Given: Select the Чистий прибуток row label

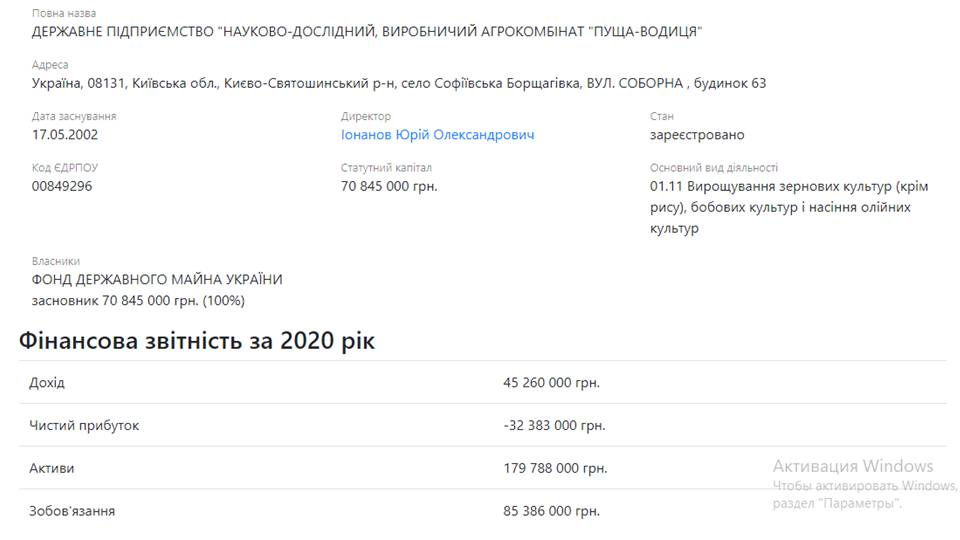Looking at the screenshot, I should tap(84, 426).
